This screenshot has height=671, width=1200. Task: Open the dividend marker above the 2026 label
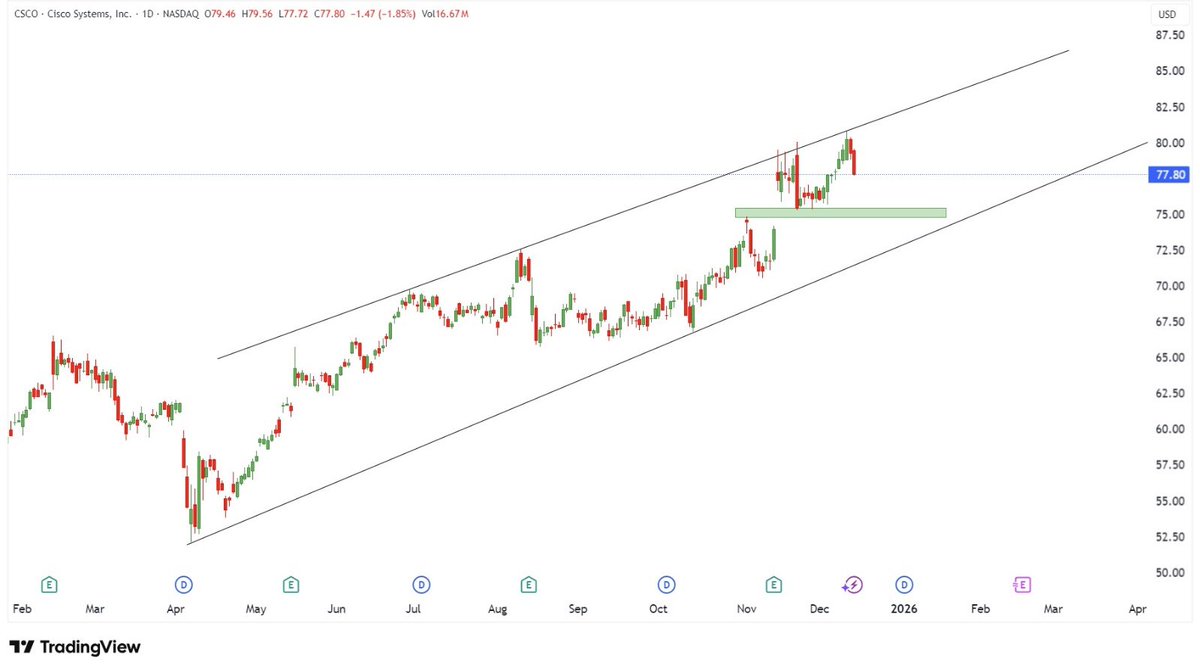point(903,584)
